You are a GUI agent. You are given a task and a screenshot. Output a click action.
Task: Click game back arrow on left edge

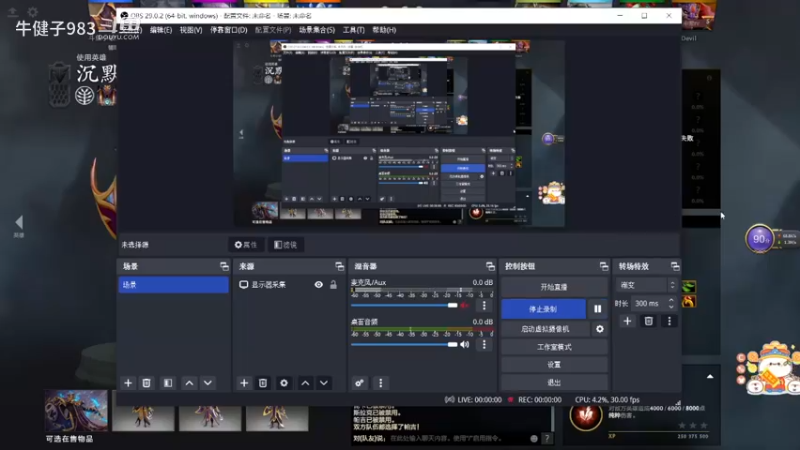pos(19,222)
